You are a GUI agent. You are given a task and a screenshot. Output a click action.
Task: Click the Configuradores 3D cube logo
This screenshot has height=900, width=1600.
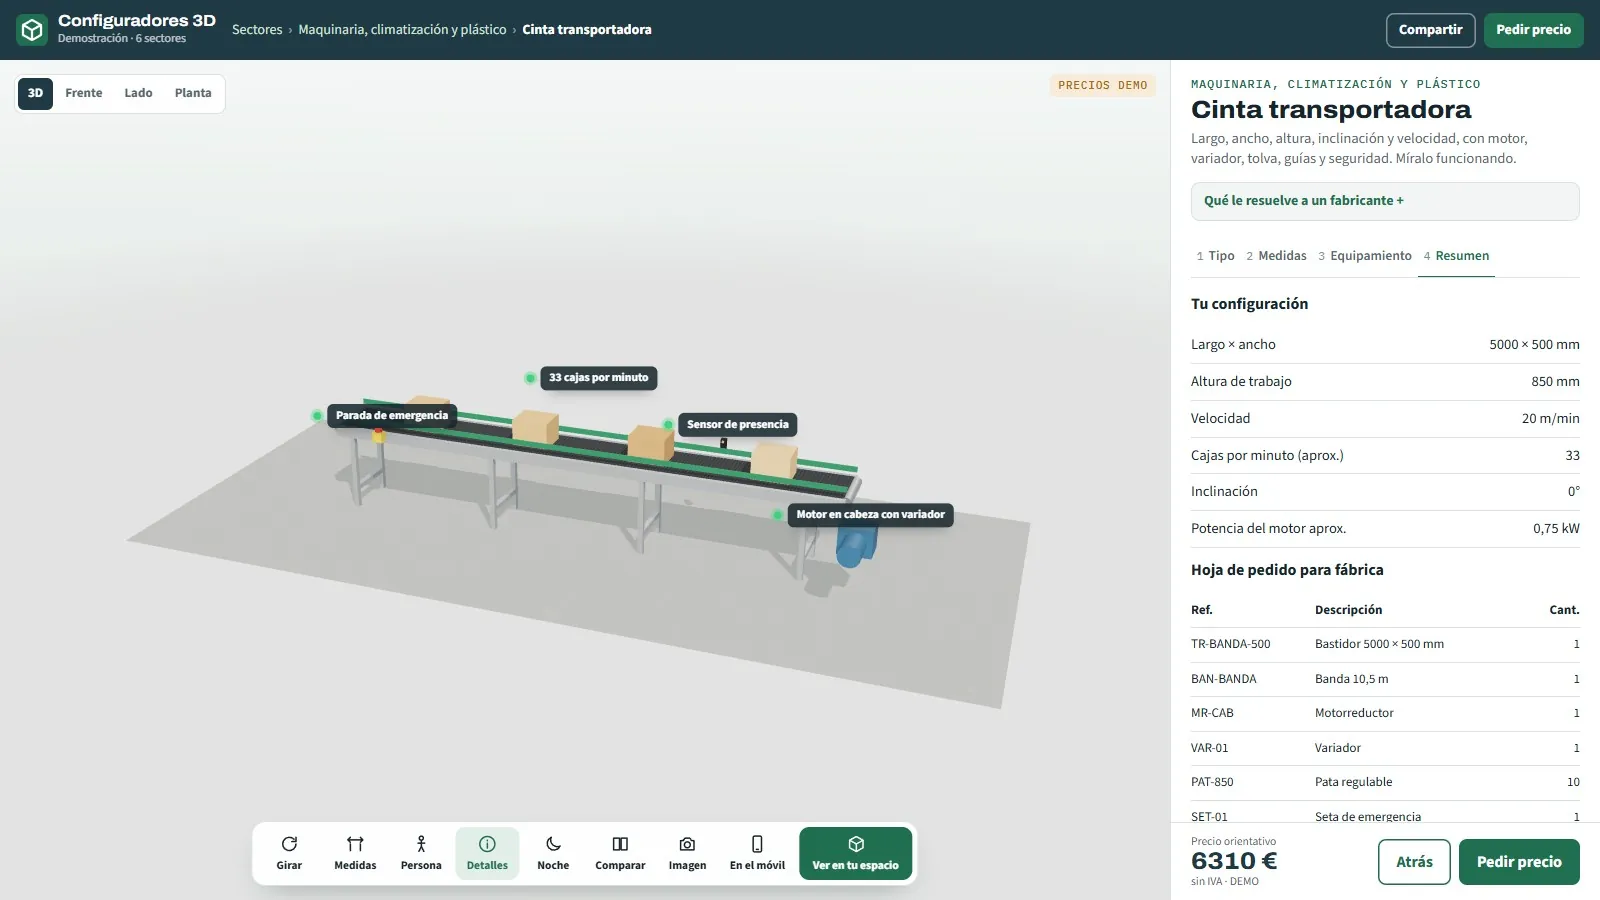(32, 30)
